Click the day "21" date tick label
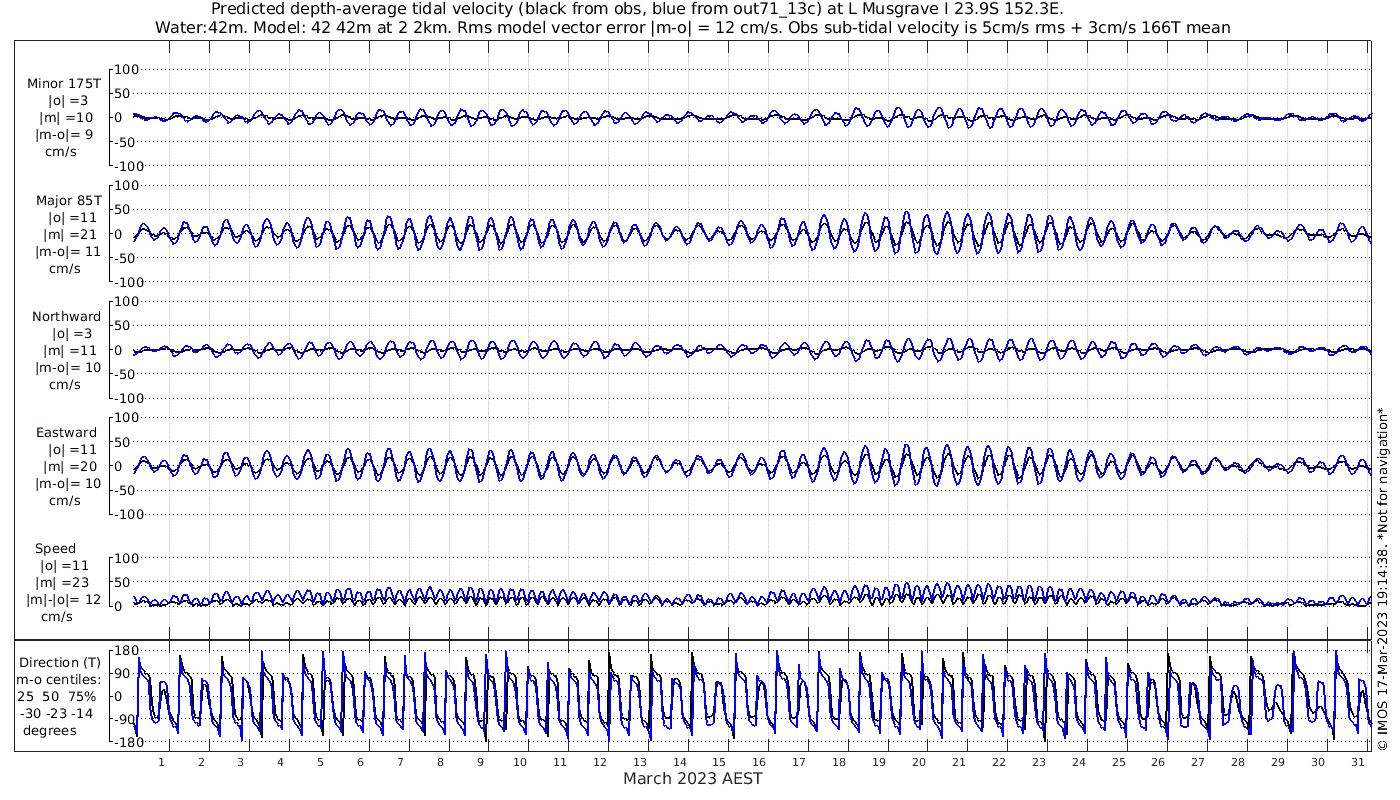 (958, 762)
